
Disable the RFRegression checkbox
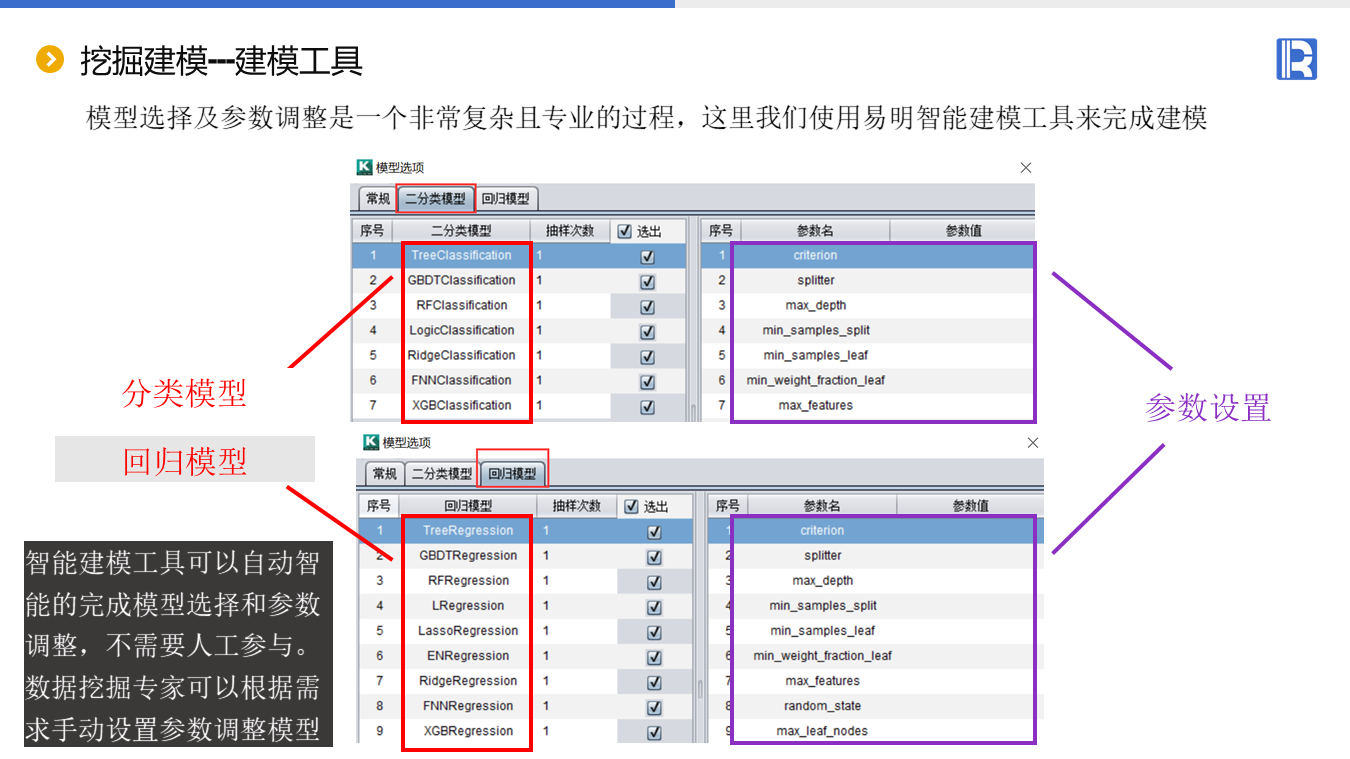click(x=654, y=581)
